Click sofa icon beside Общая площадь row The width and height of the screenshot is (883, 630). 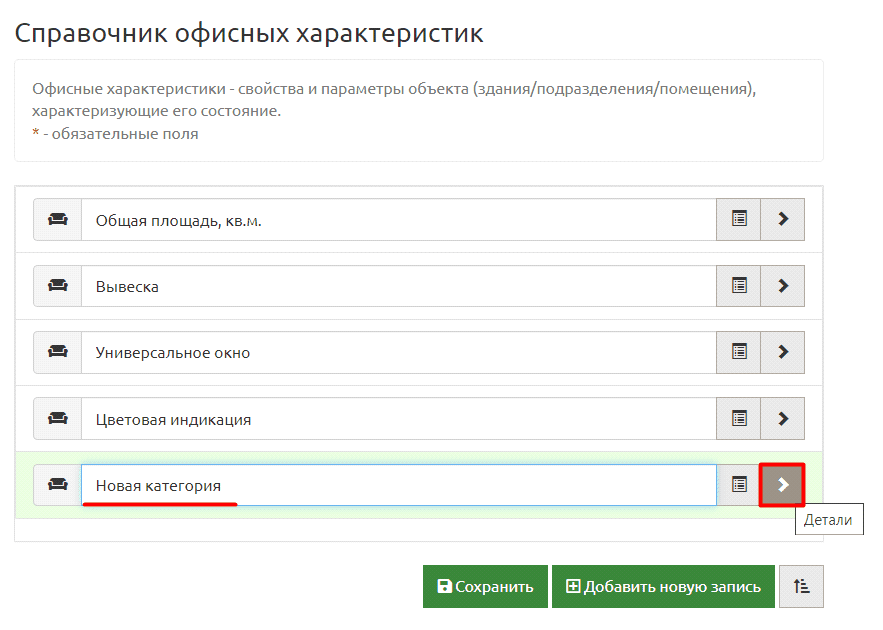[57, 220]
